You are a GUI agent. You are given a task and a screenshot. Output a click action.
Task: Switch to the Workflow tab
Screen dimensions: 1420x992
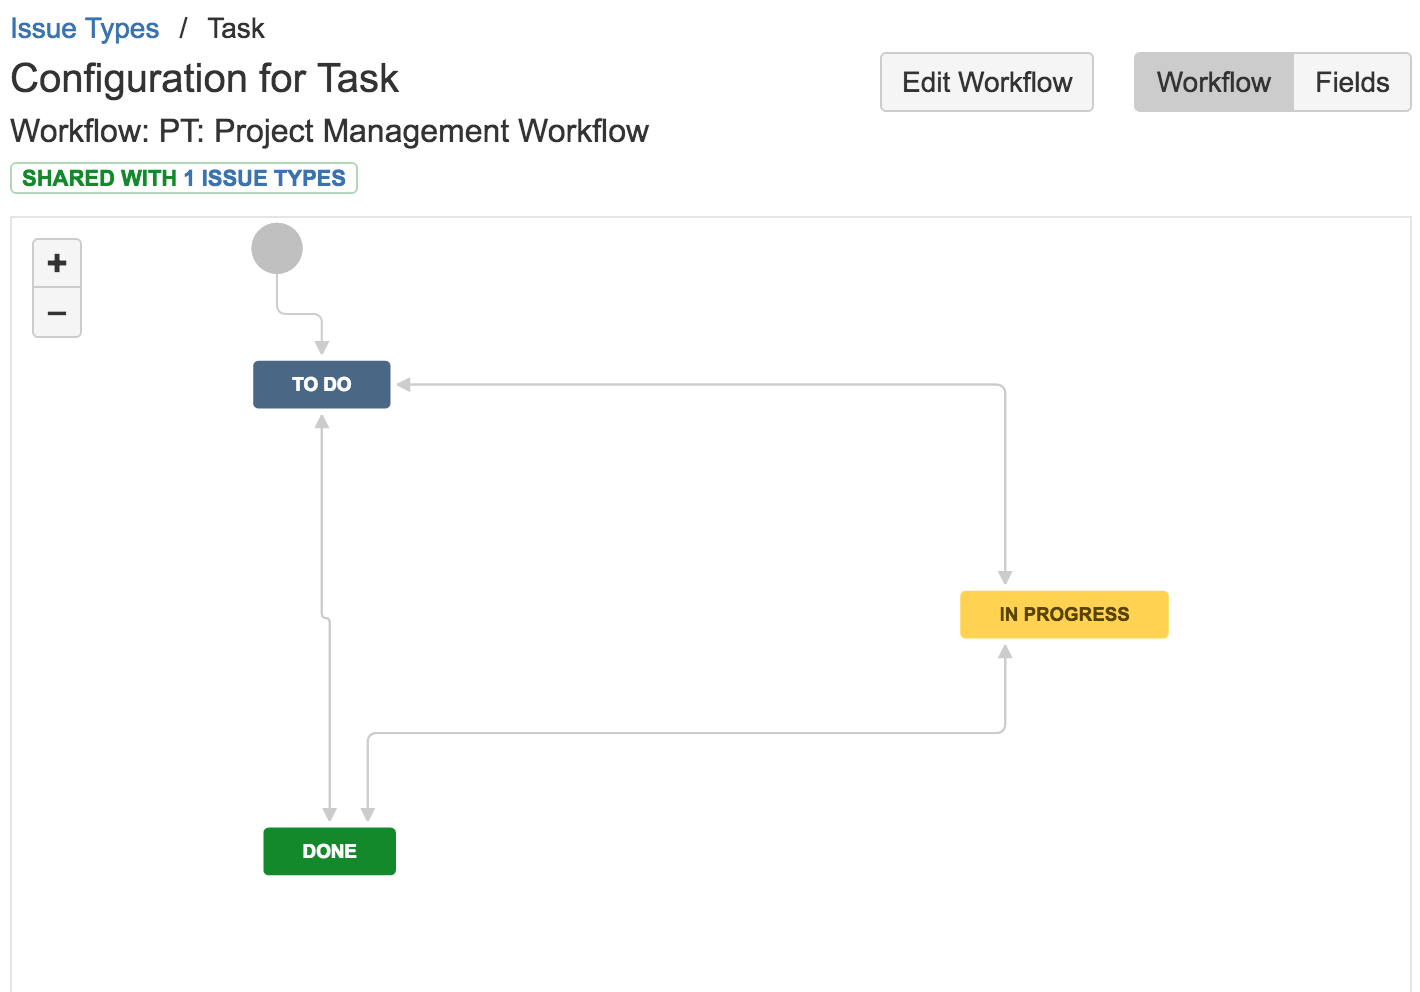pyautogui.click(x=1213, y=82)
